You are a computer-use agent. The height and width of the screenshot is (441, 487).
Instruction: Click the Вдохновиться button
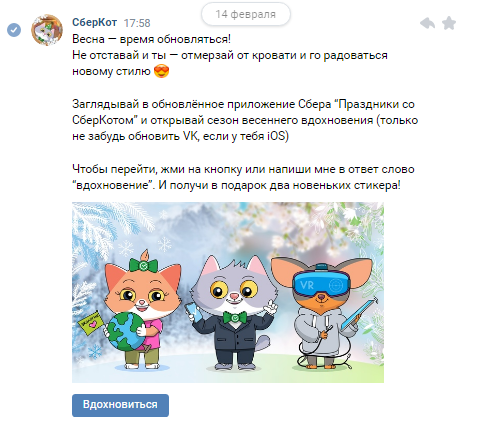[x=120, y=405]
